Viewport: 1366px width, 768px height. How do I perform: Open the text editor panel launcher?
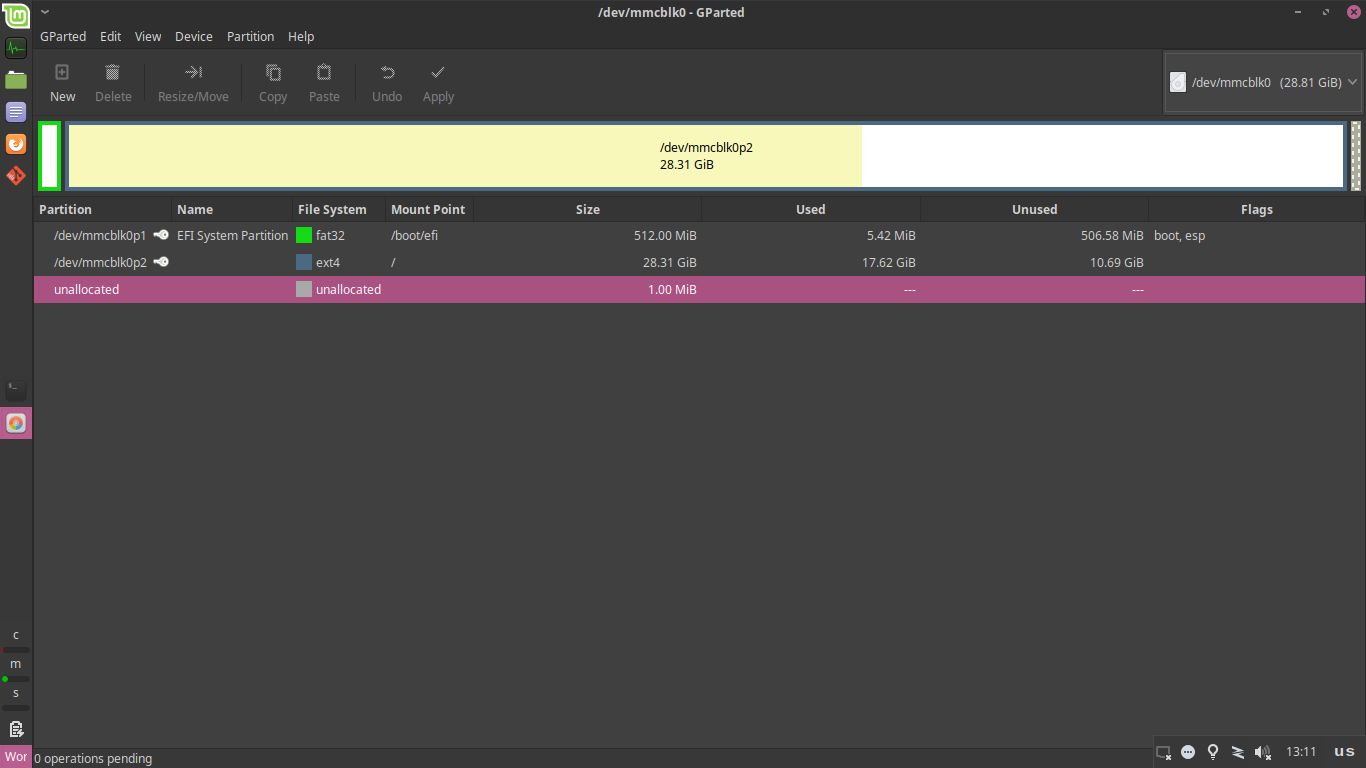[16, 112]
